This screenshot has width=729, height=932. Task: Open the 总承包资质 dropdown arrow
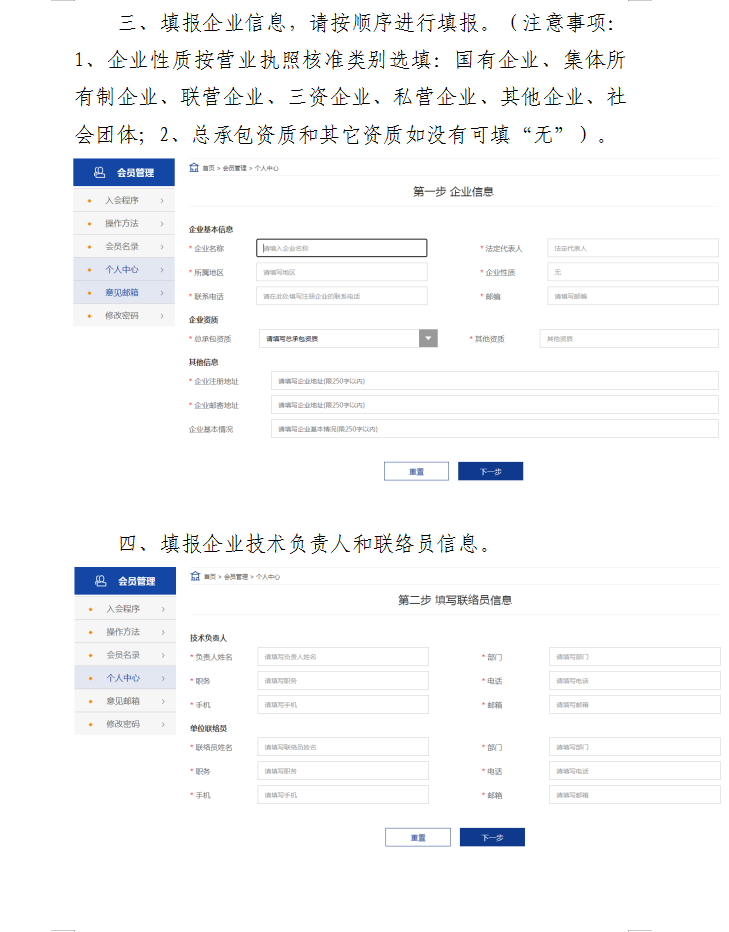428,339
